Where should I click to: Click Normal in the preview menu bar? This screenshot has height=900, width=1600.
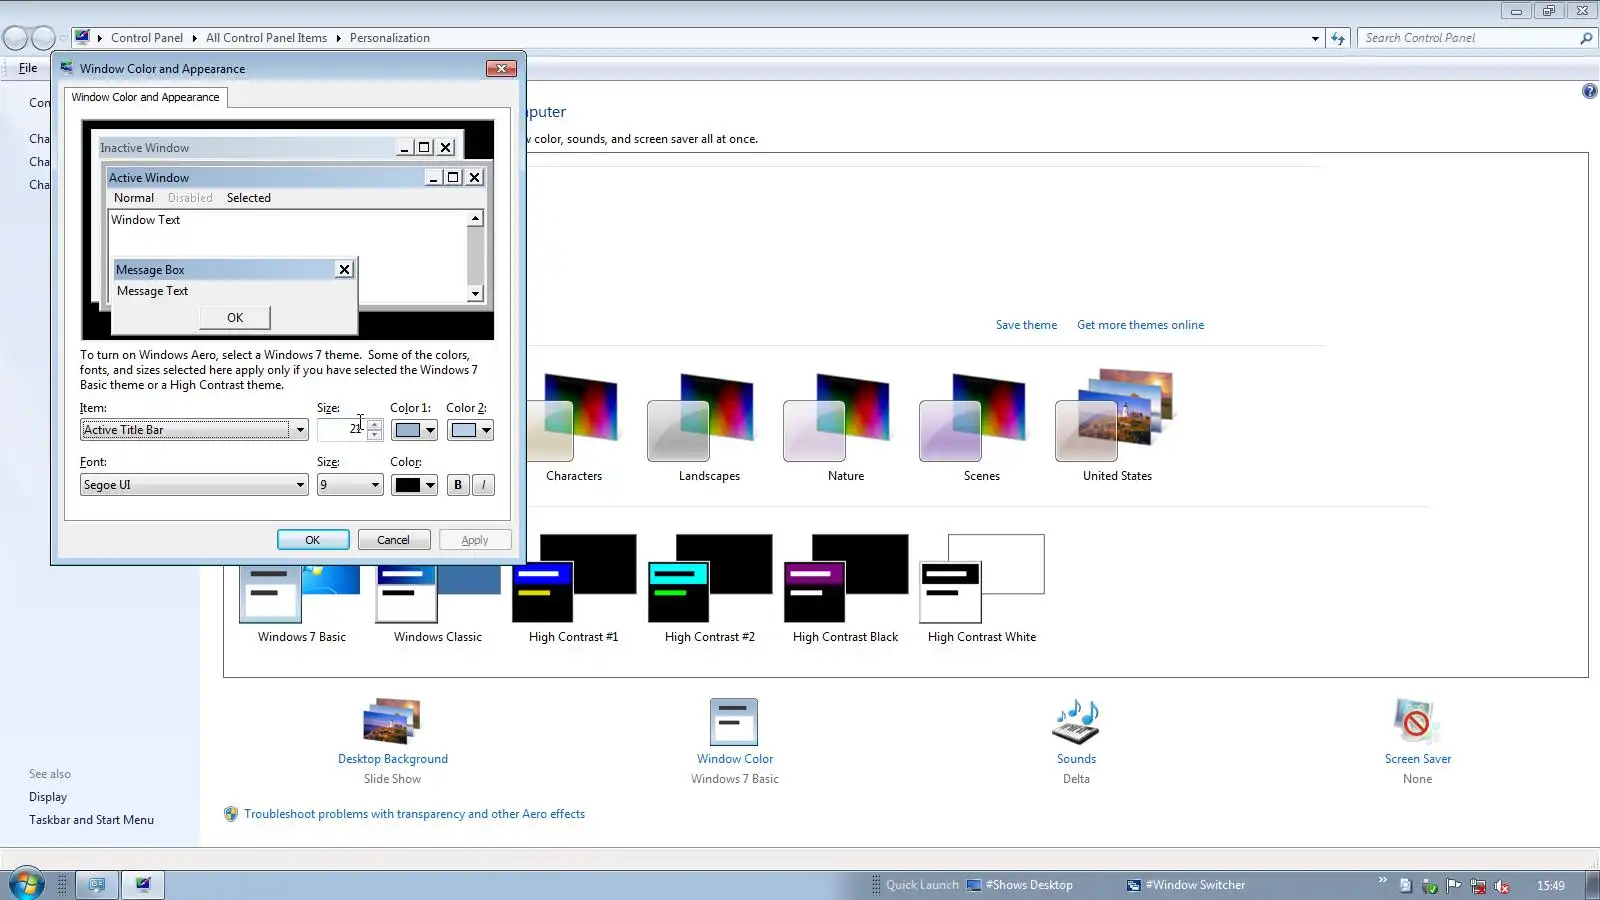pos(134,198)
